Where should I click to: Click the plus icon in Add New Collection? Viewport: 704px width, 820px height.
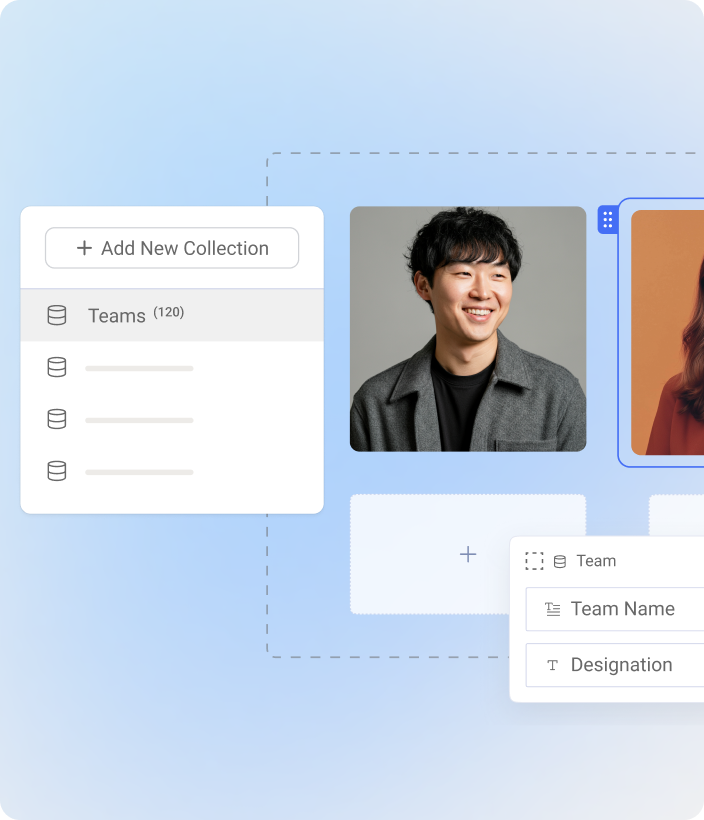click(84, 248)
